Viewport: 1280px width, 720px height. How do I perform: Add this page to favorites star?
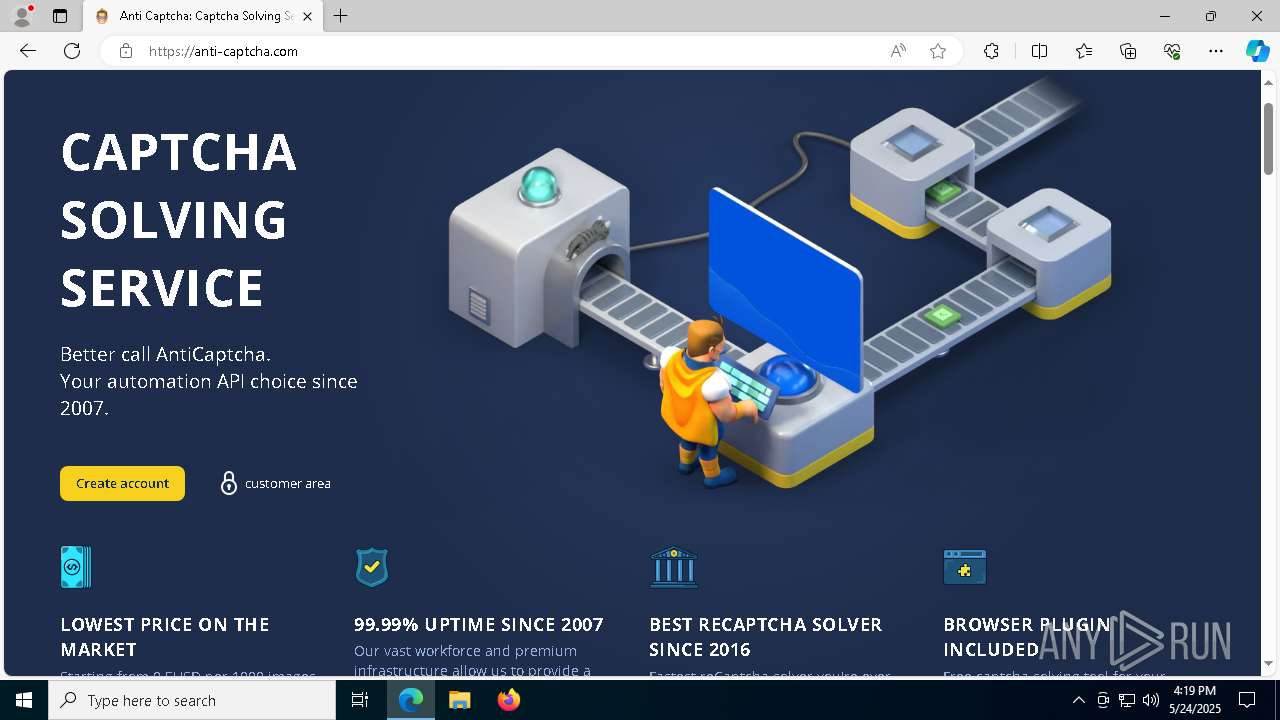(x=938, y=51)
